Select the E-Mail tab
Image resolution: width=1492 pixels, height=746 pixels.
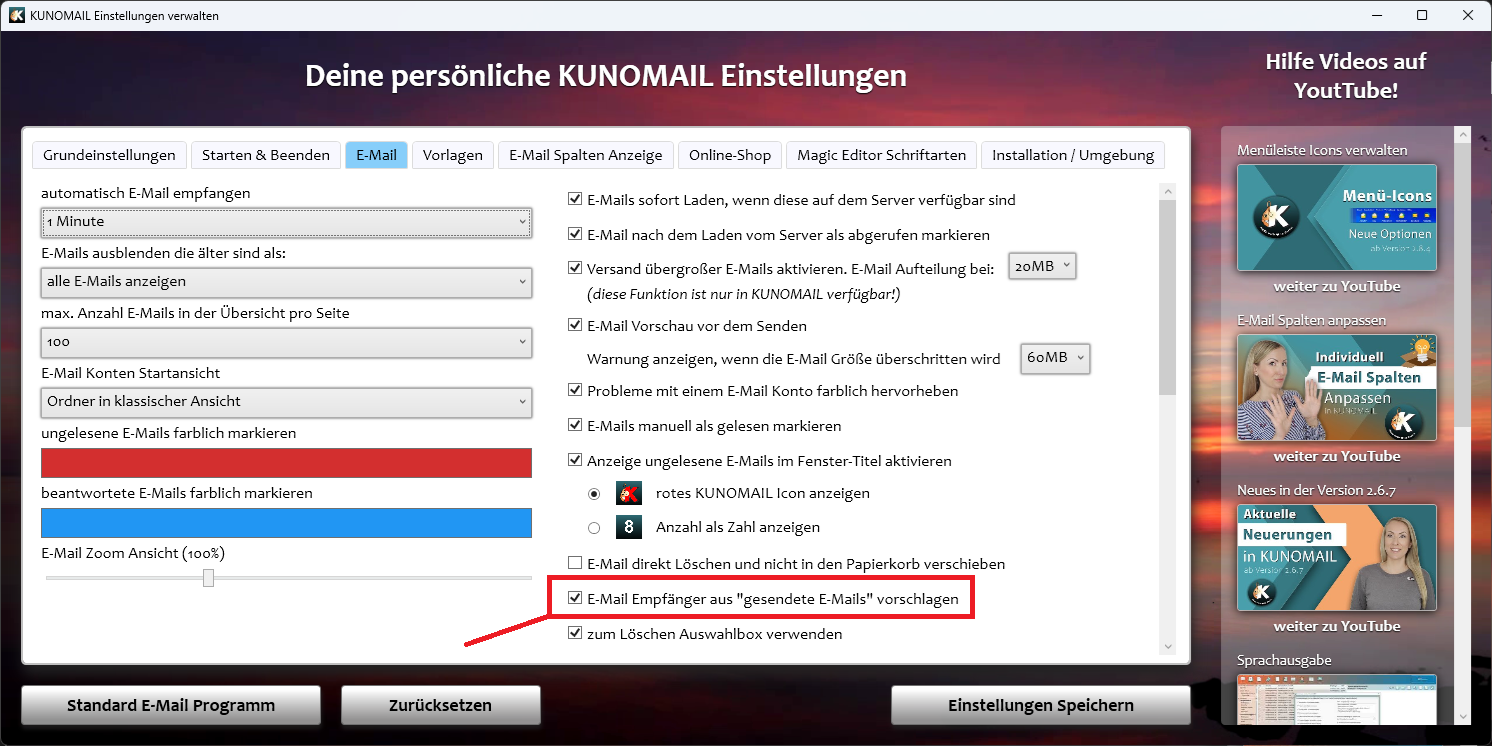point(376,155)
